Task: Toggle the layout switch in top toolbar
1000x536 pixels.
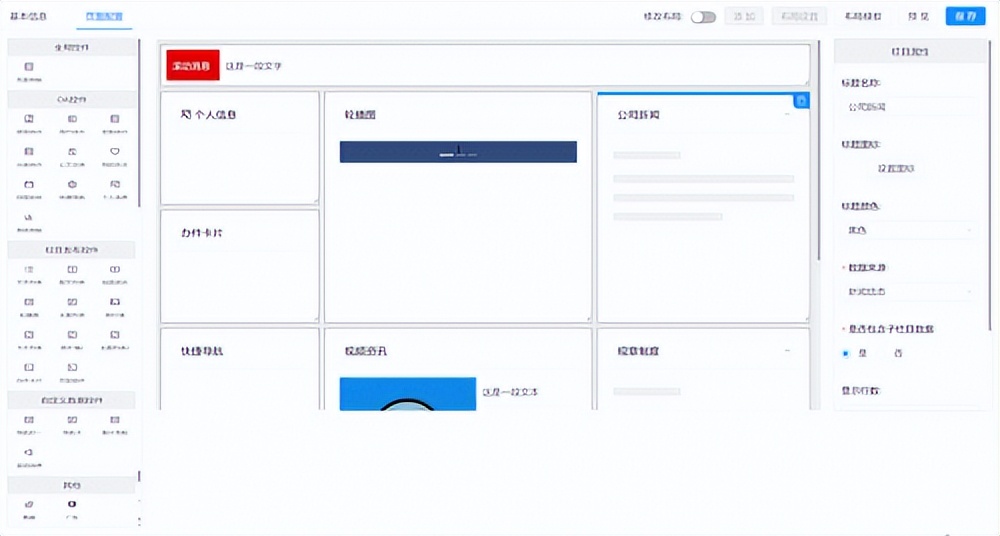Action: [x=703, y=17]
